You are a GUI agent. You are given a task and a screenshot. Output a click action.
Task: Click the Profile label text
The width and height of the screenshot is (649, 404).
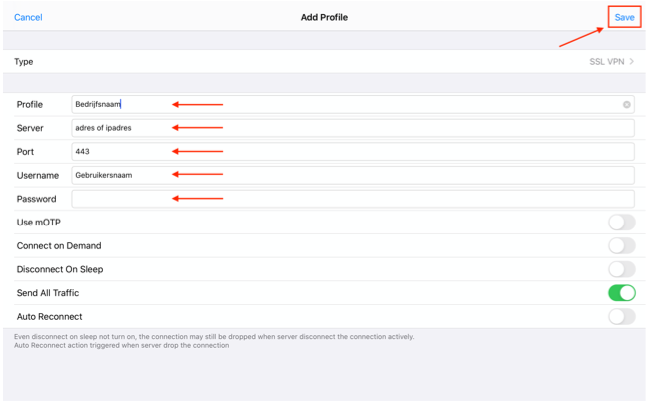[x=30, y=104]
